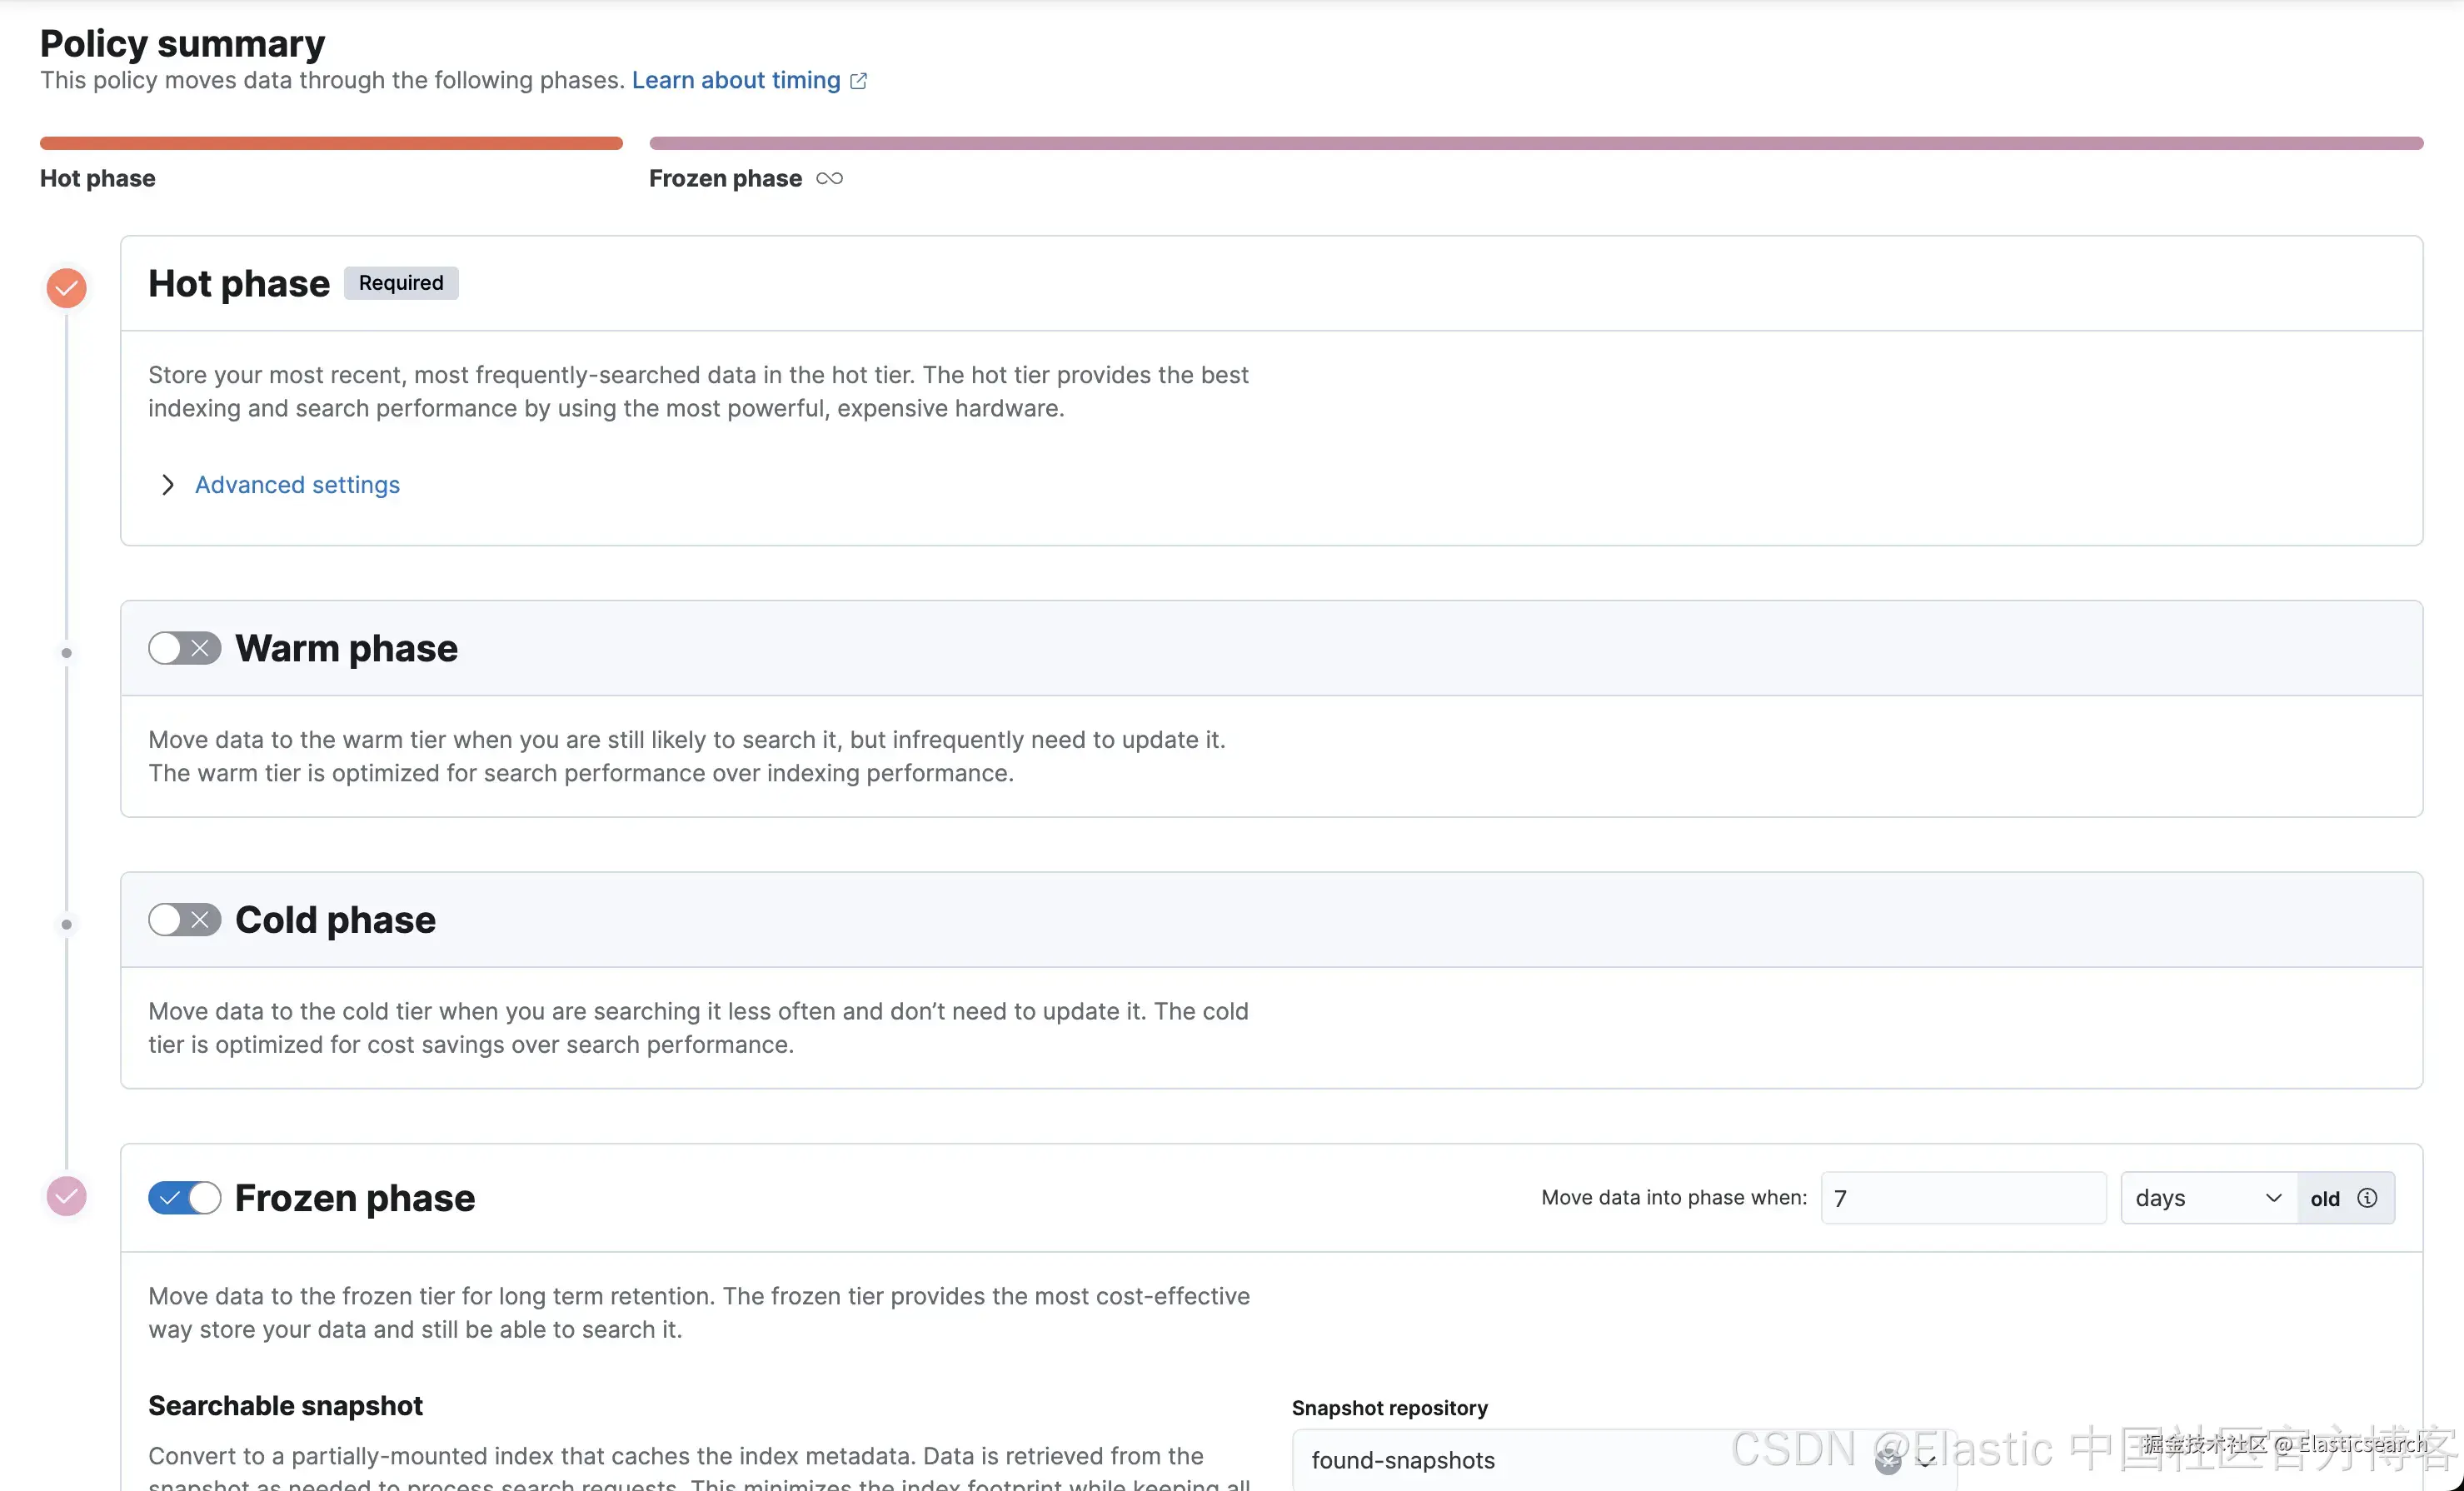Expand Advanced settings in Hot phase
The width and height of the screenshot is (2464, 1491).
(168, 485)
